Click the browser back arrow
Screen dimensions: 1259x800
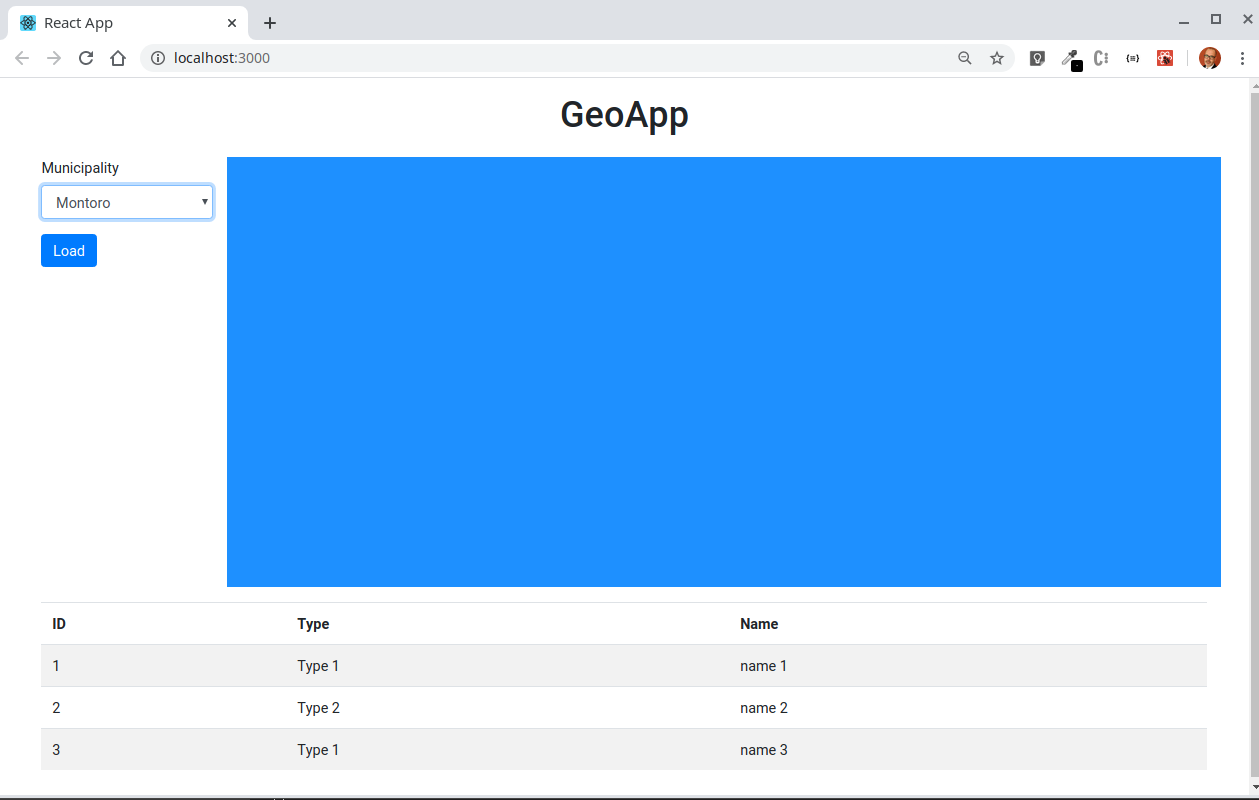pos(21,58)
